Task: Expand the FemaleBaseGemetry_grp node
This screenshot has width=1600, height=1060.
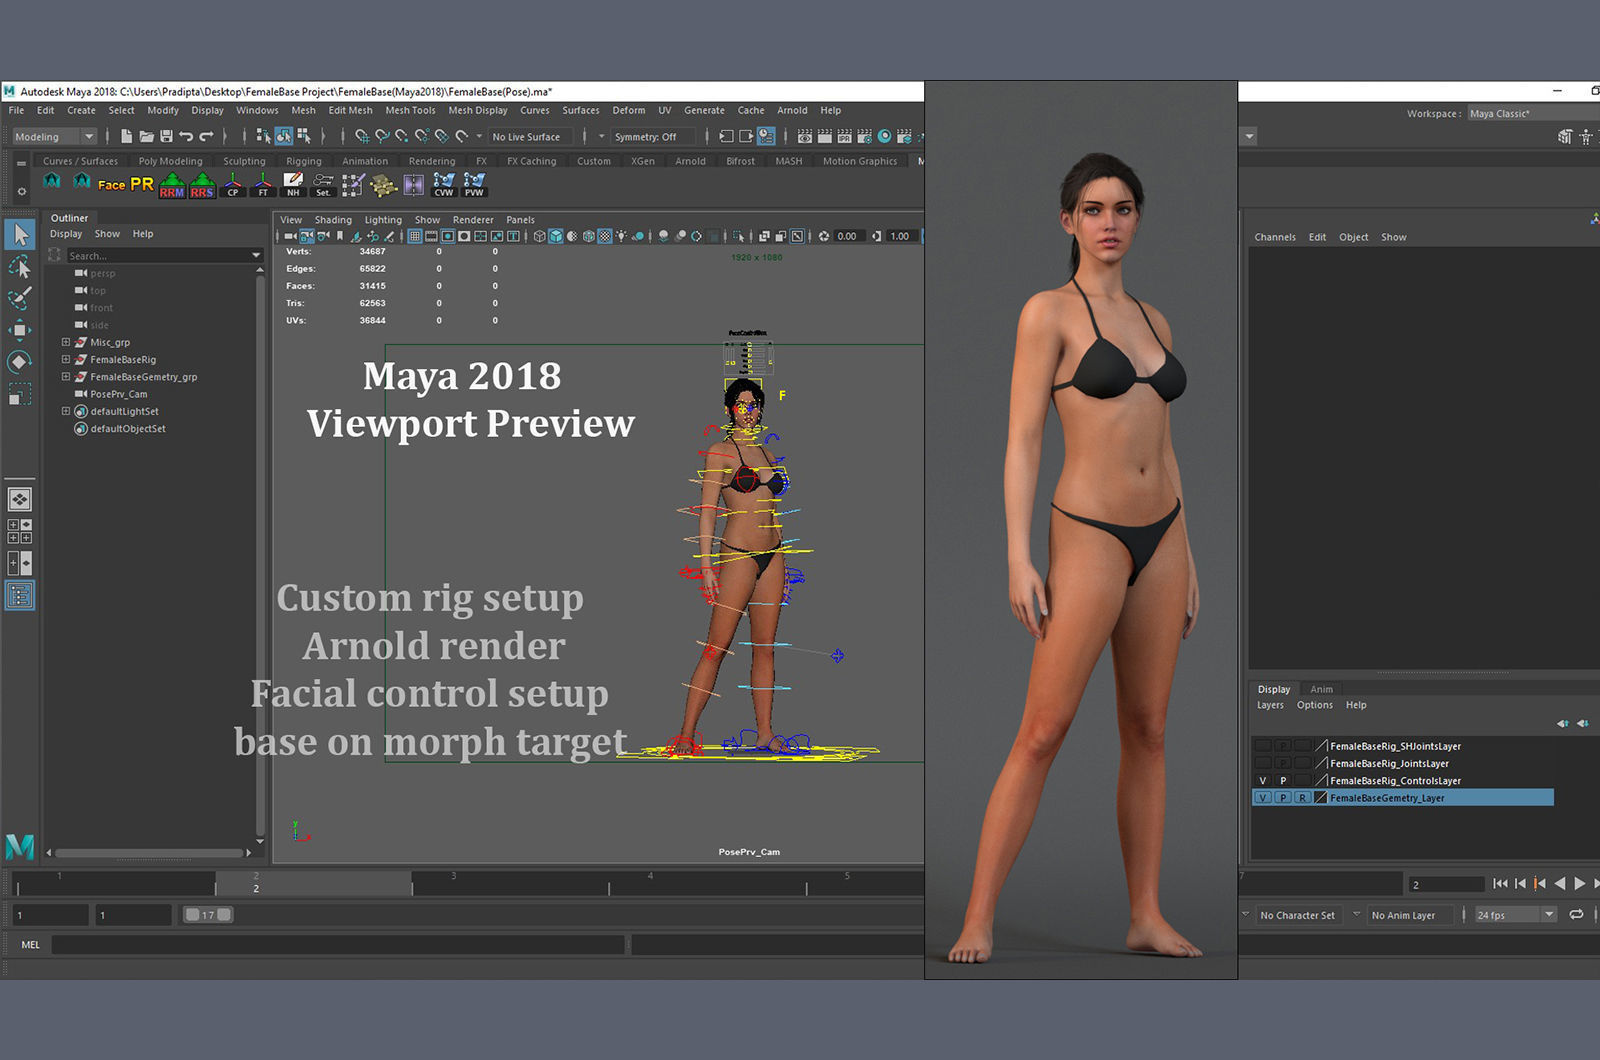Action: (66, 377)
